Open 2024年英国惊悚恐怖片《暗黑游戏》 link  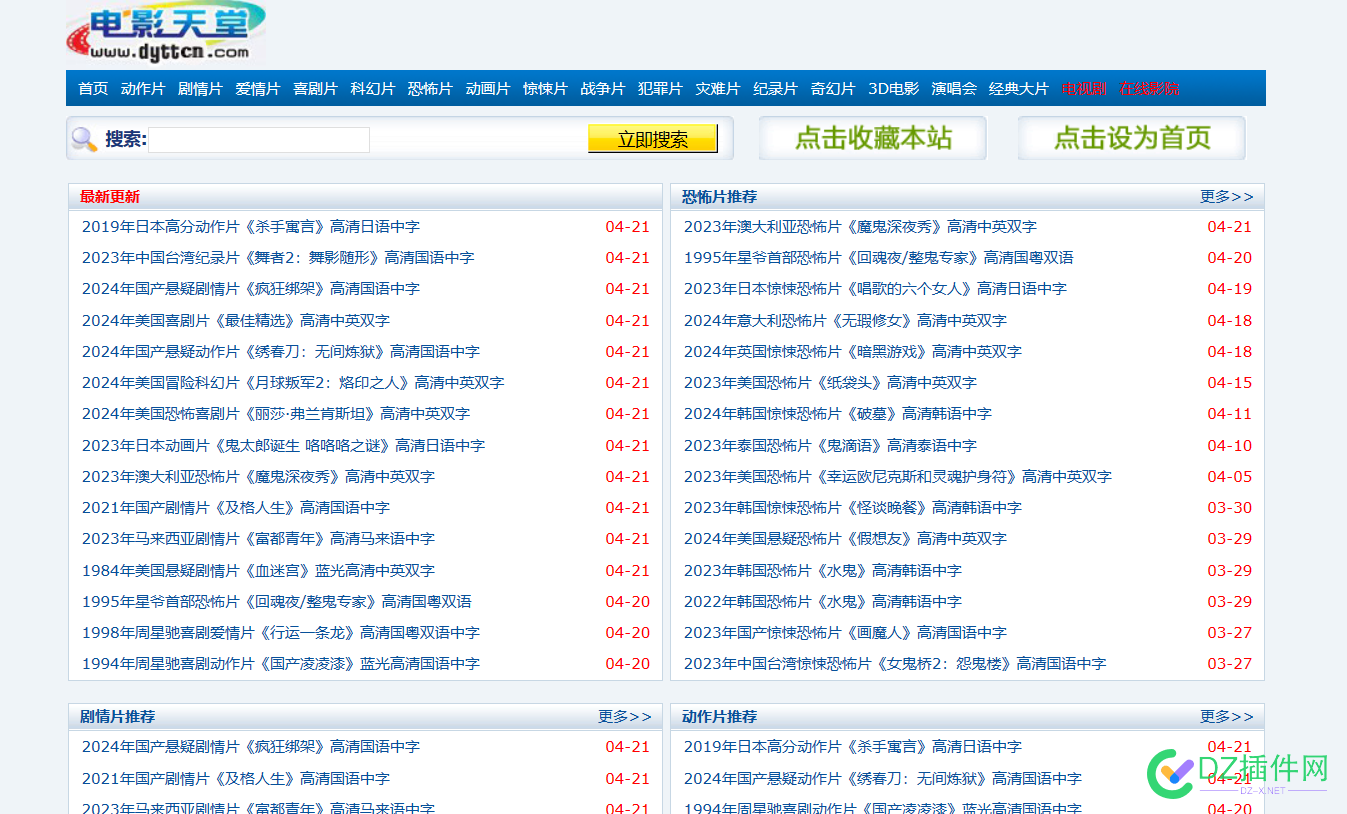(853, 352)
